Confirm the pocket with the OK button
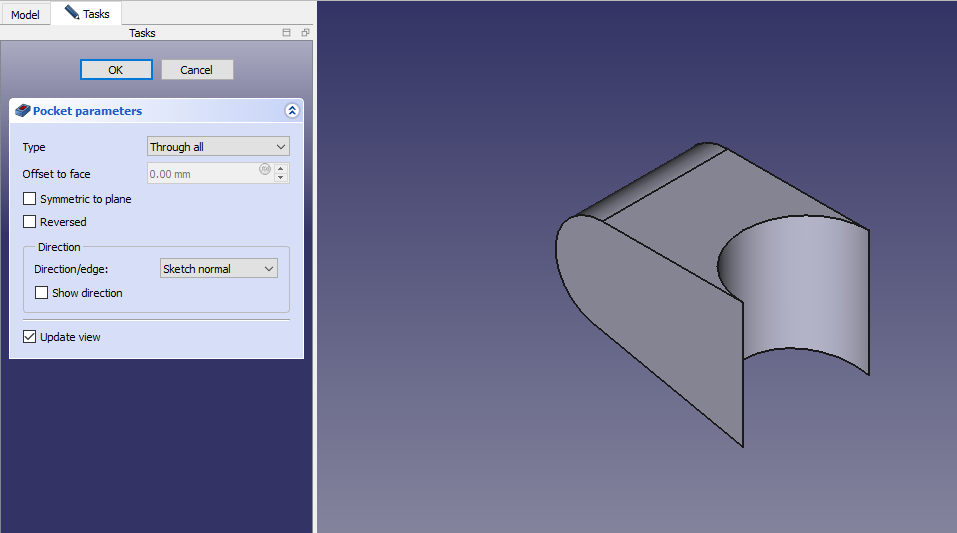Screen dimensions: 957x533 click(x=116, y=70)
